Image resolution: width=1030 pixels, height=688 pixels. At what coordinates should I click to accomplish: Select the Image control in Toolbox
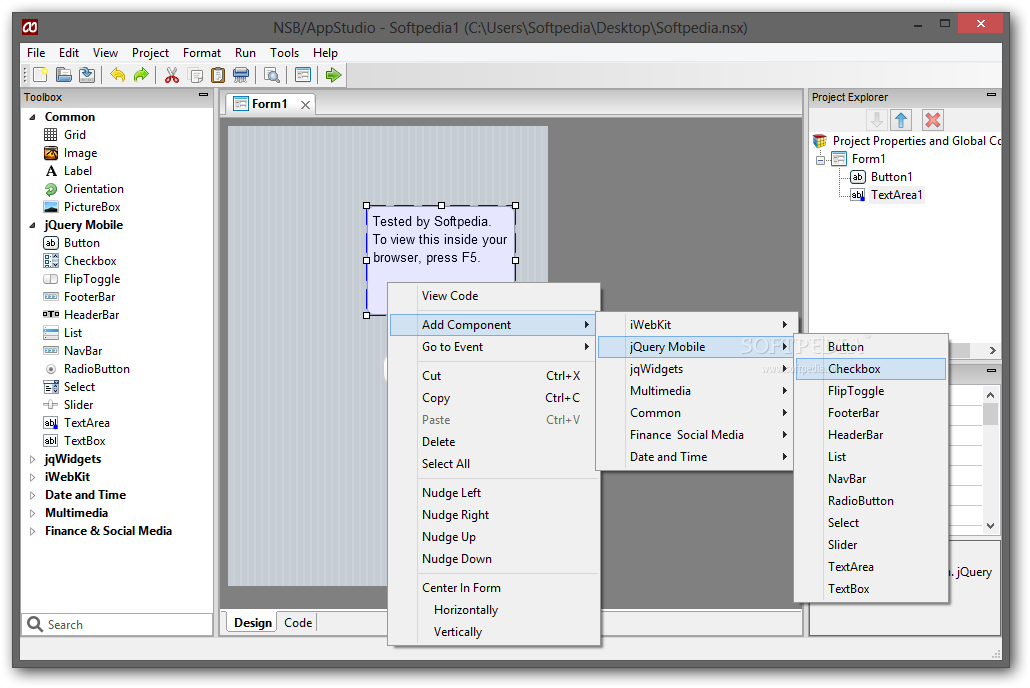70,153
